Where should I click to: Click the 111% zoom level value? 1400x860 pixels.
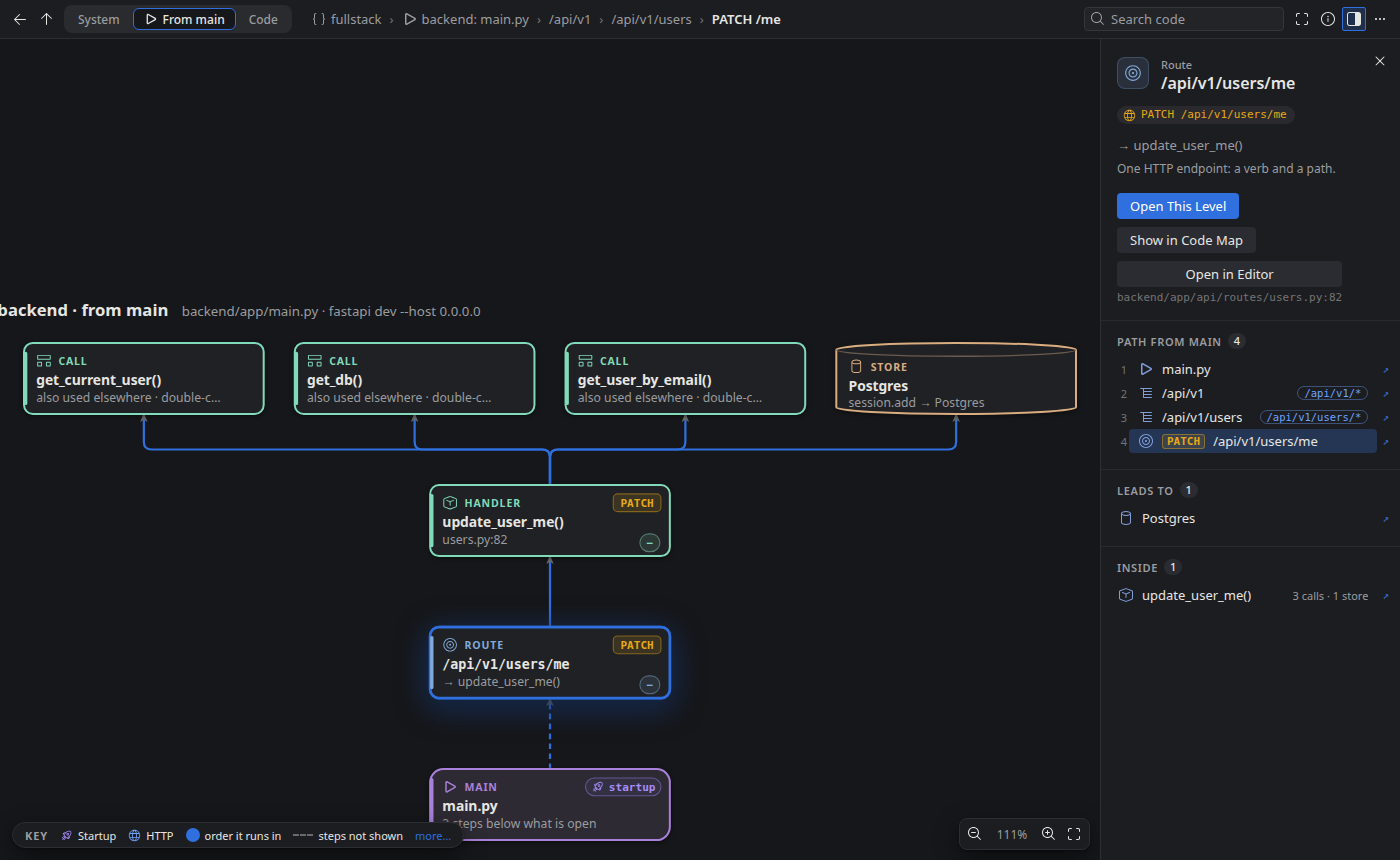(x=1012, y=834)
